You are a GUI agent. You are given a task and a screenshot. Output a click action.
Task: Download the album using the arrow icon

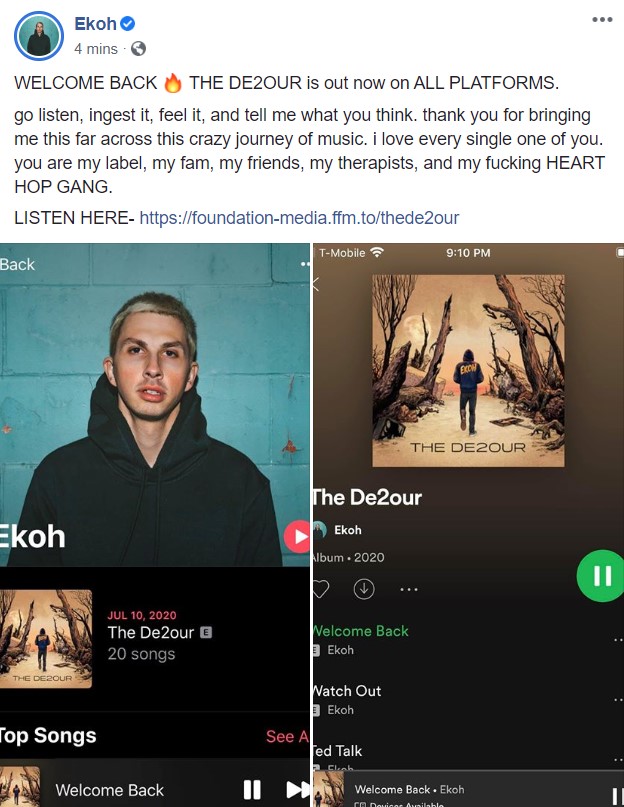coord(364,589)
